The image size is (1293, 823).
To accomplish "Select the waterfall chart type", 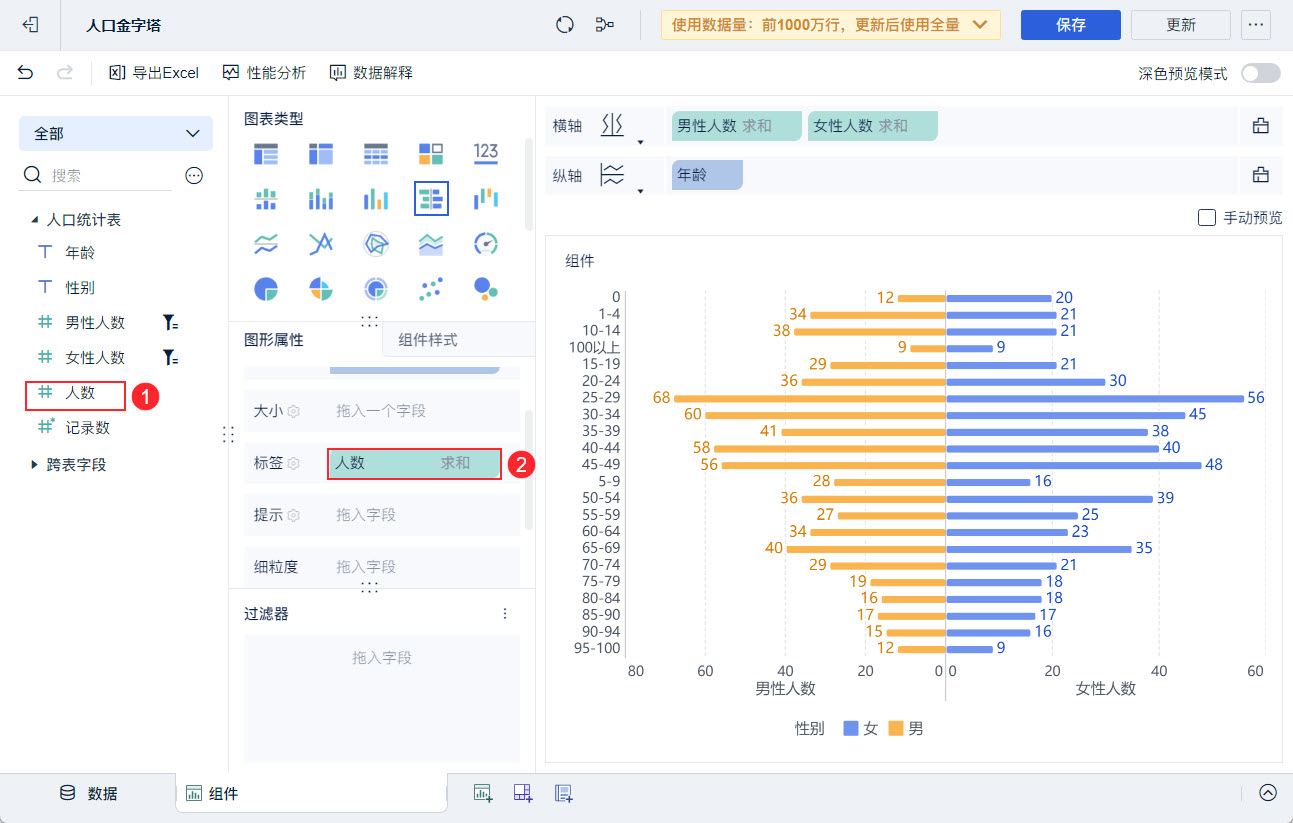I will (486, 198).
